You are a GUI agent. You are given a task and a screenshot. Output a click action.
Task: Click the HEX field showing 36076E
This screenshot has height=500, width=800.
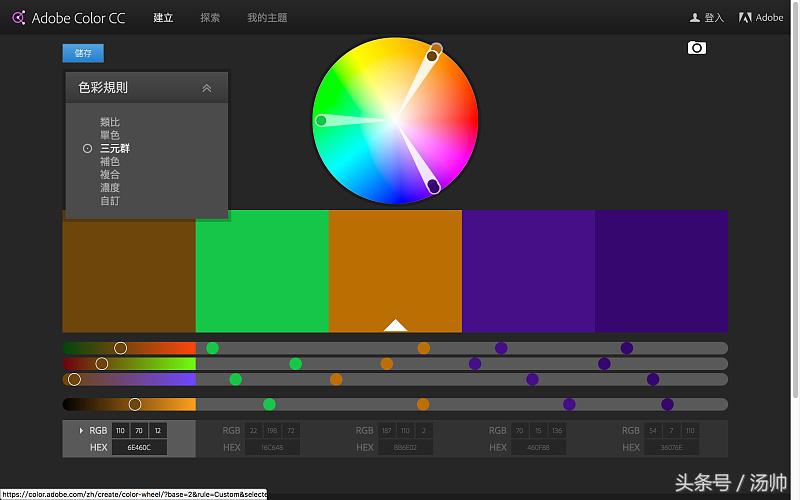(672, 447)
